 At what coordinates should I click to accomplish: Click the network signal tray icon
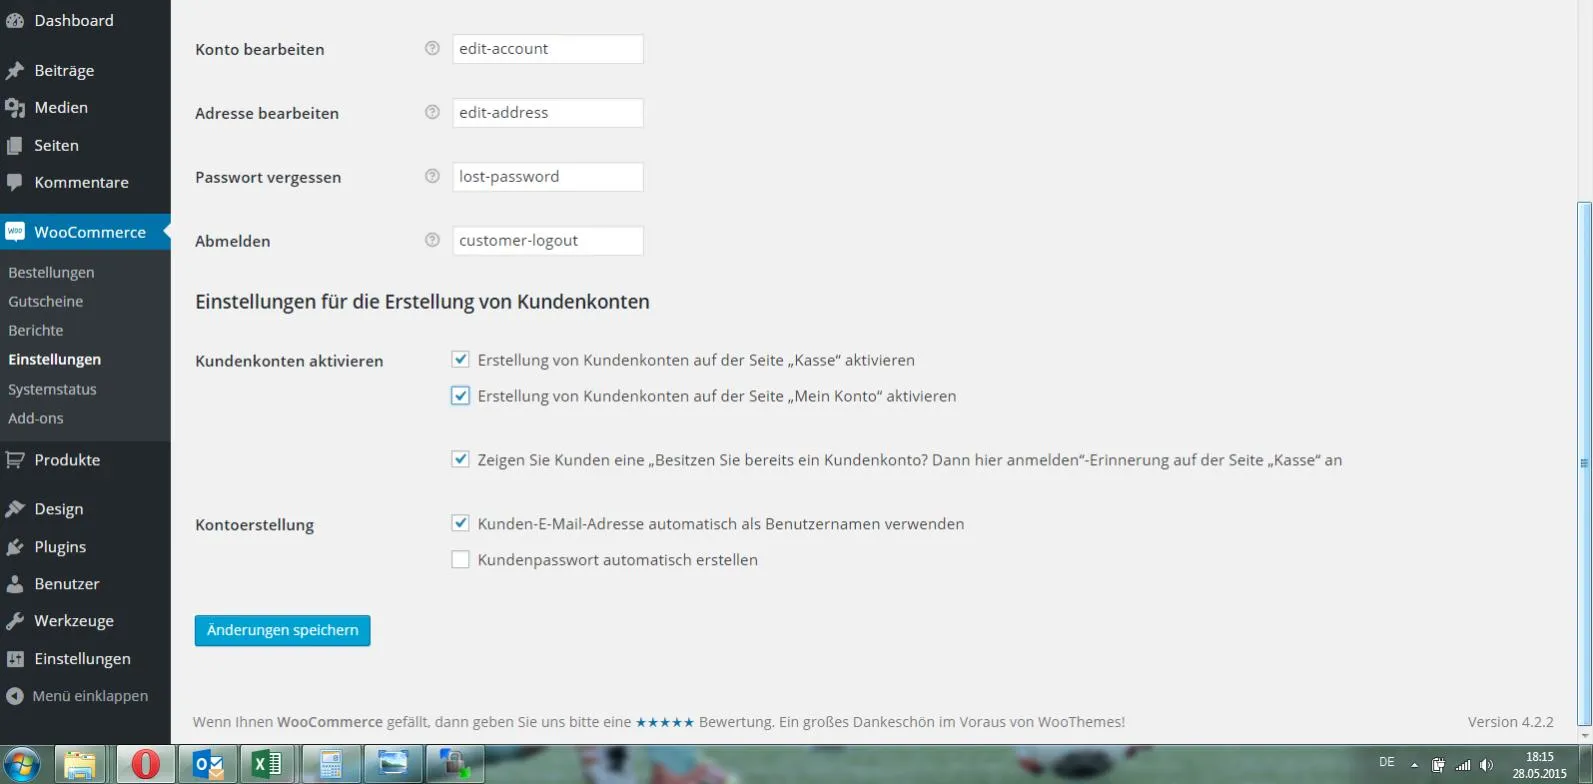pyautogui.click(x=1463, y=765)
